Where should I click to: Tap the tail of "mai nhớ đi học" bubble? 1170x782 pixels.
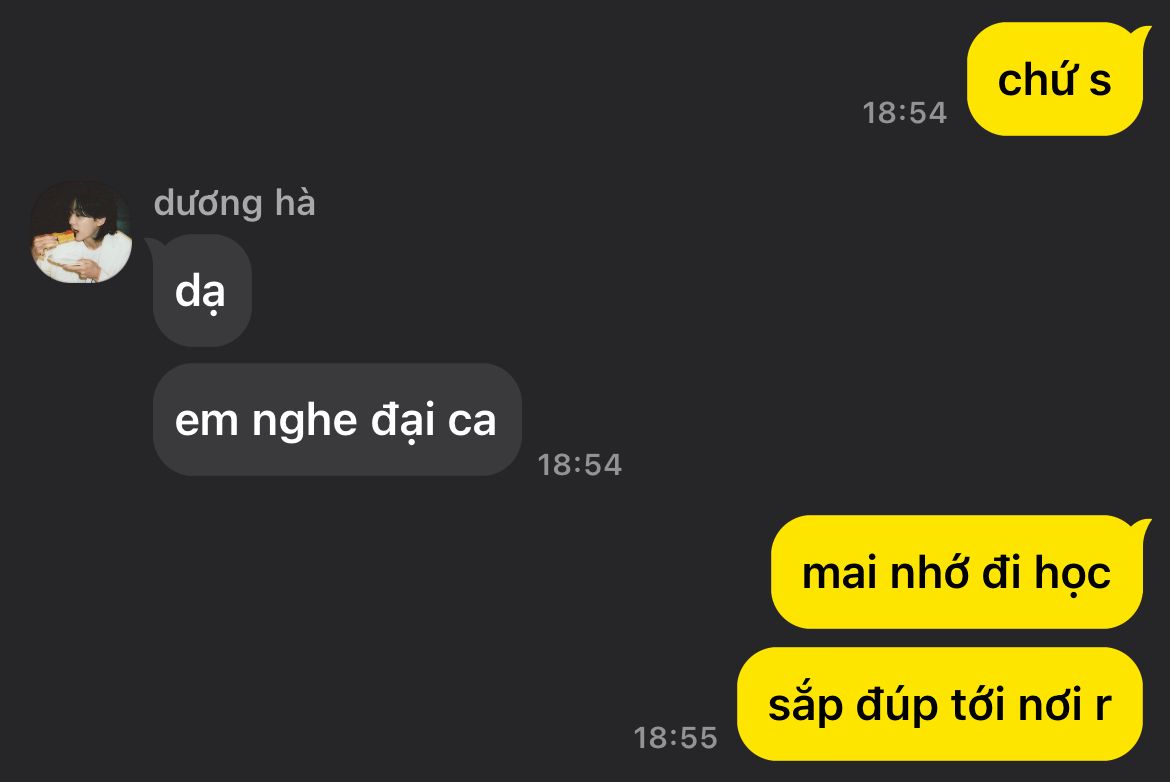[x=1142, y=528]
